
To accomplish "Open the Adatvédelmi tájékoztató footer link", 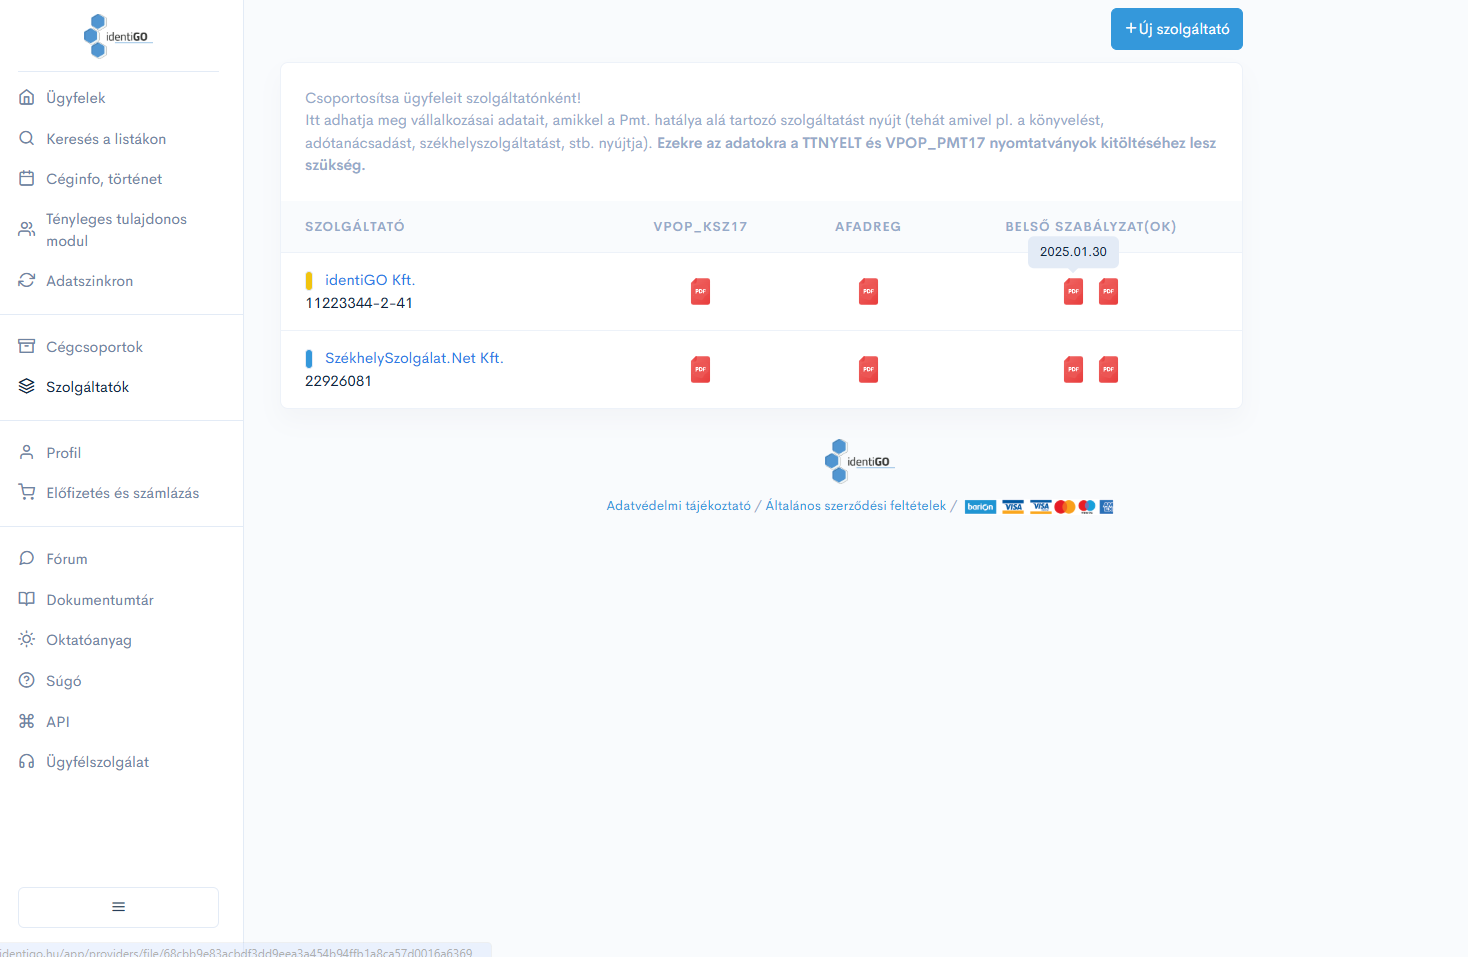I will point(678,506).
